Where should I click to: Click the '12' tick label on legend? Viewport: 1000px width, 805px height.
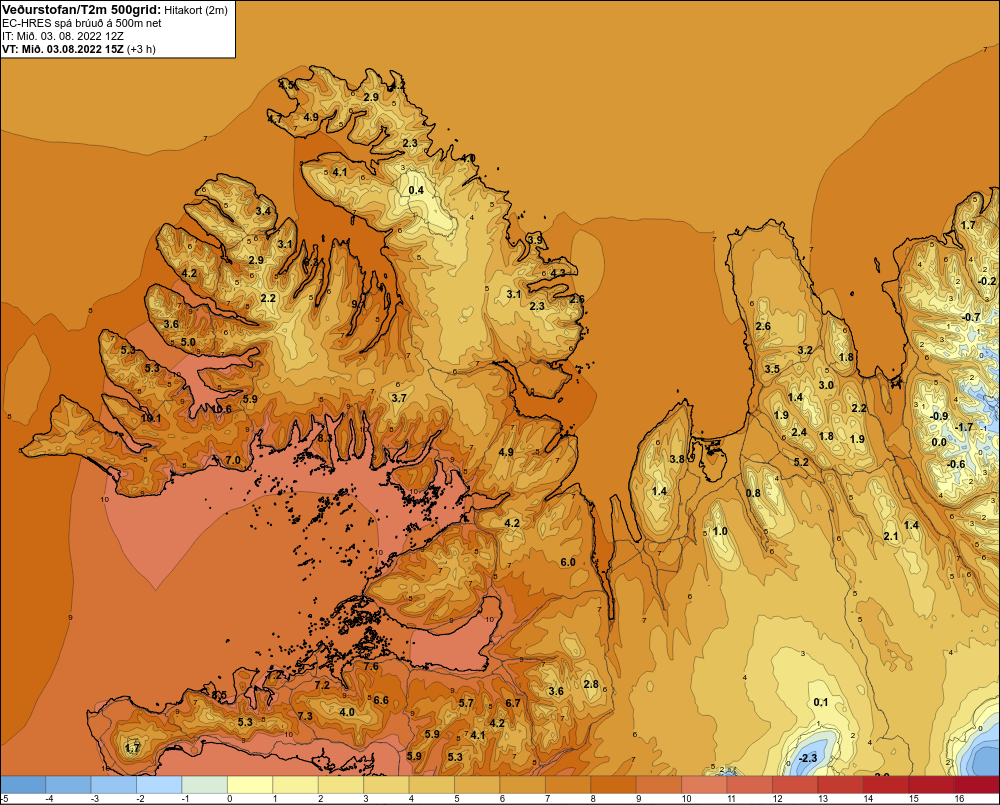tap(777, 799)
